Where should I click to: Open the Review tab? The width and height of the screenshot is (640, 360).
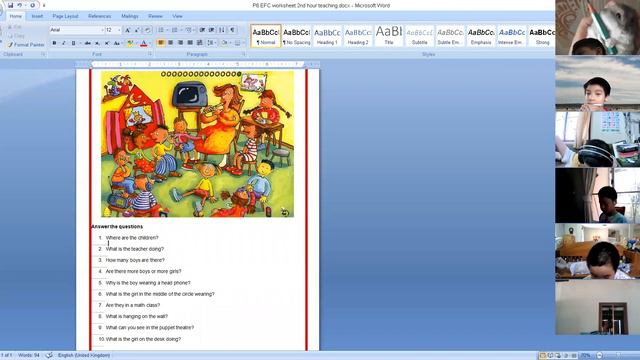[x=155, y=16]
